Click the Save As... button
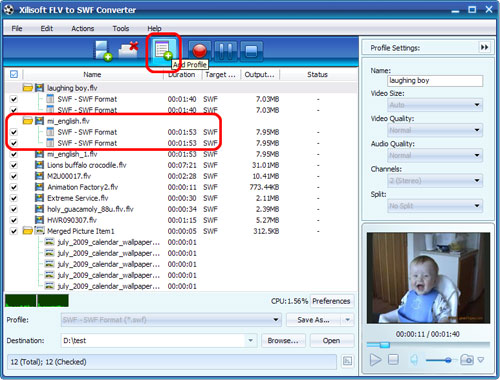500x380 pixels. coord(313,320)
